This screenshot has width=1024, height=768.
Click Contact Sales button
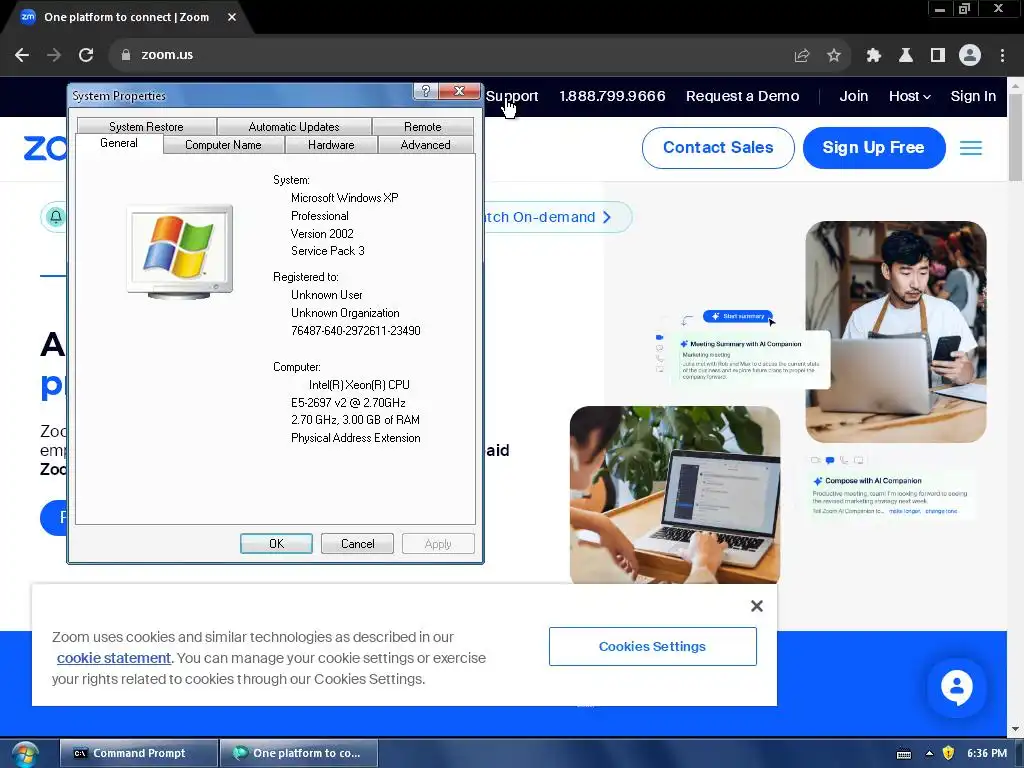(718, 148)
